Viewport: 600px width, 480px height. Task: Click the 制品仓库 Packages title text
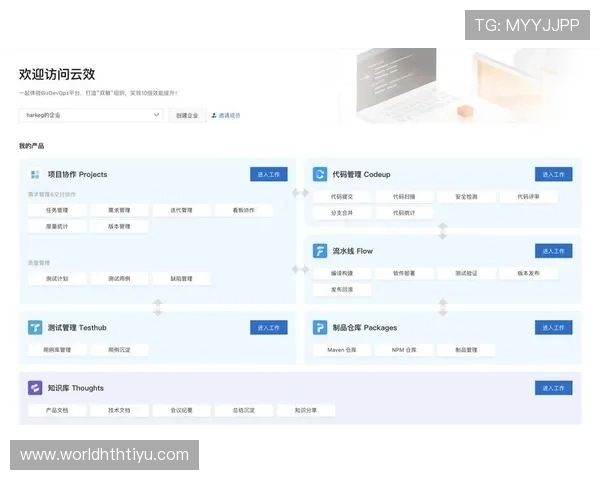[x=365, y=328]
